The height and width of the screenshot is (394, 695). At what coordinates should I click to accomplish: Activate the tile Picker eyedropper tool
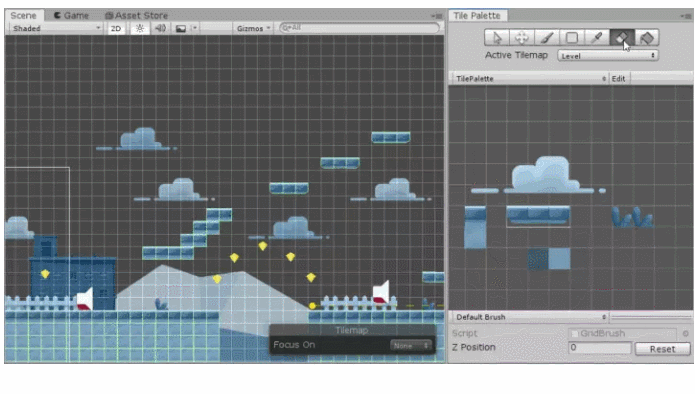coord(597,38)
